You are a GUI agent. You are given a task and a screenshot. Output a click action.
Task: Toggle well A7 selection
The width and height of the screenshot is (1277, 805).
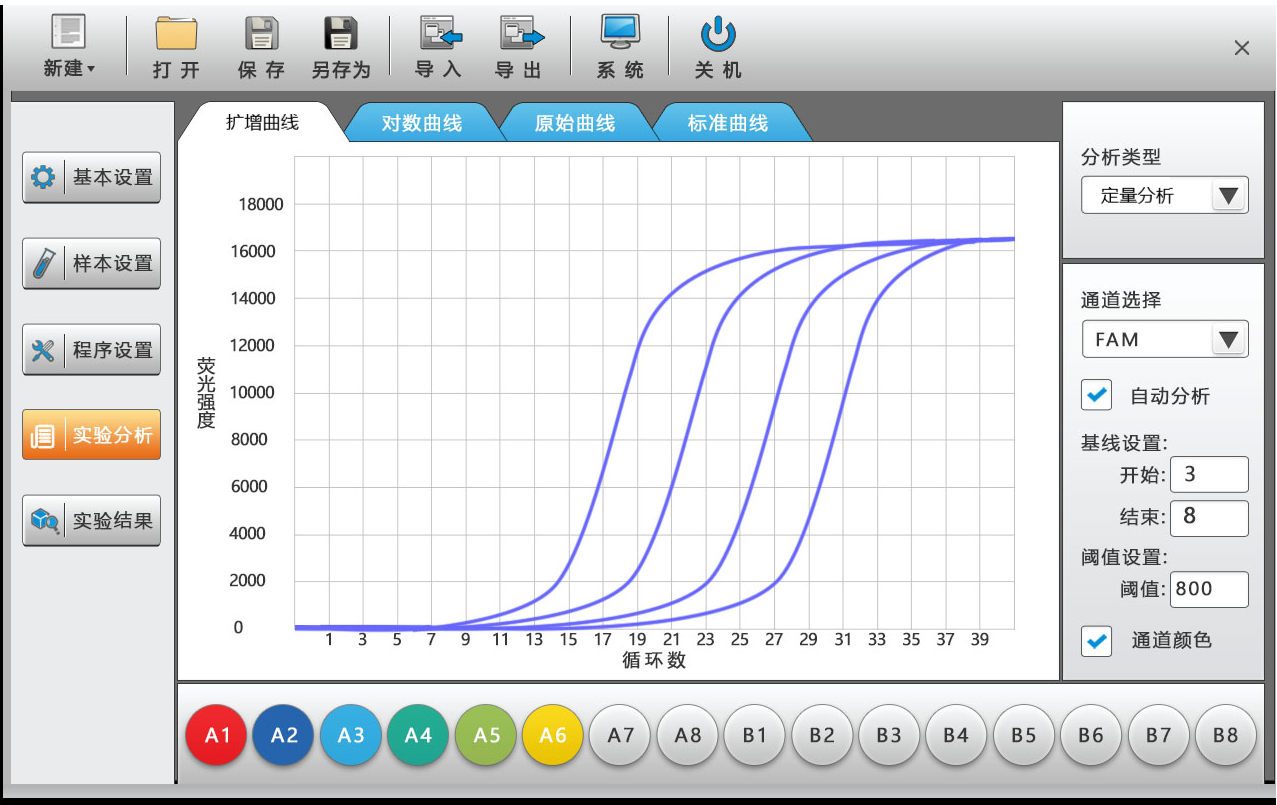tap(621, 735)
